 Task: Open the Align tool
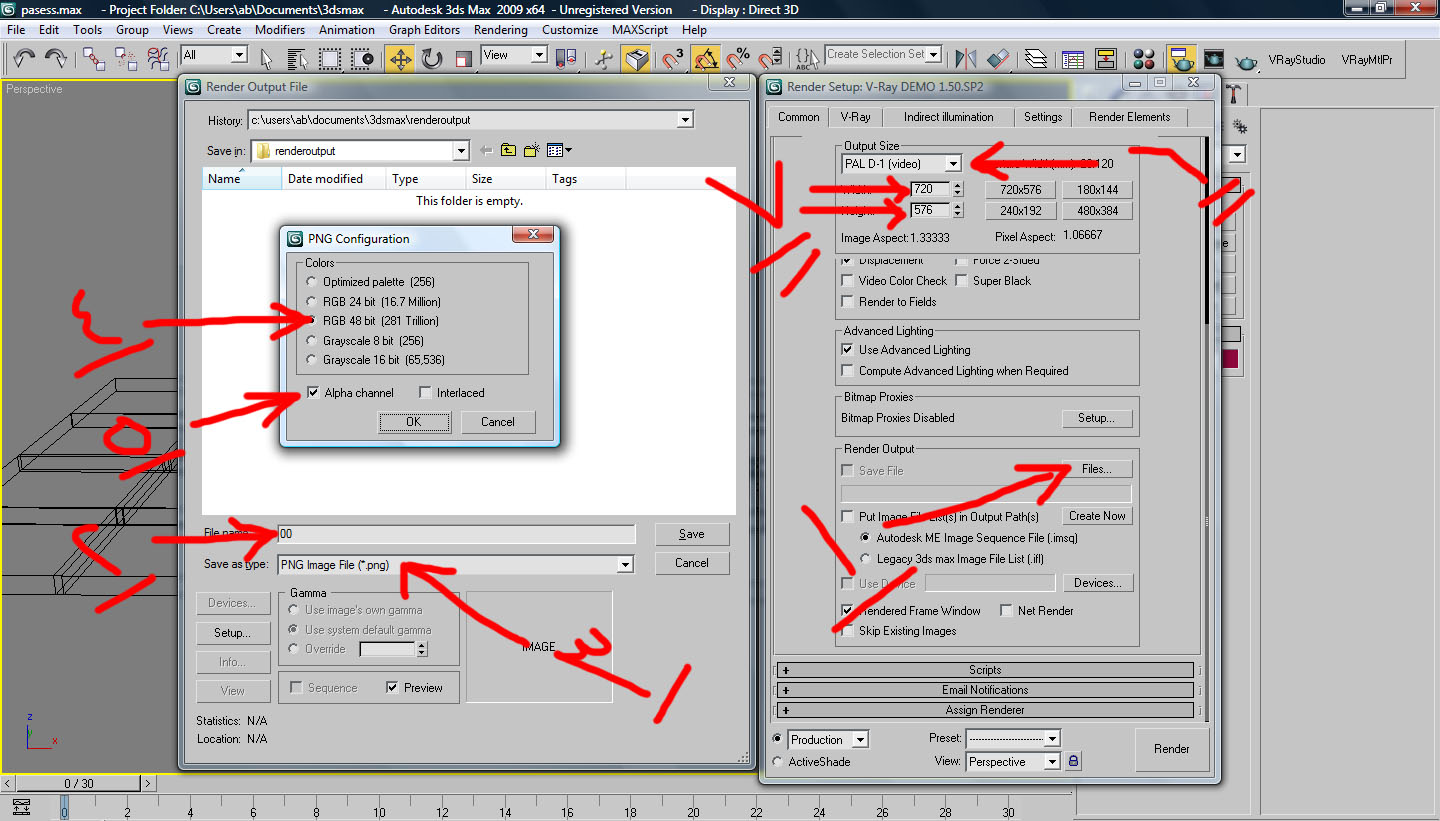point(998,59)
